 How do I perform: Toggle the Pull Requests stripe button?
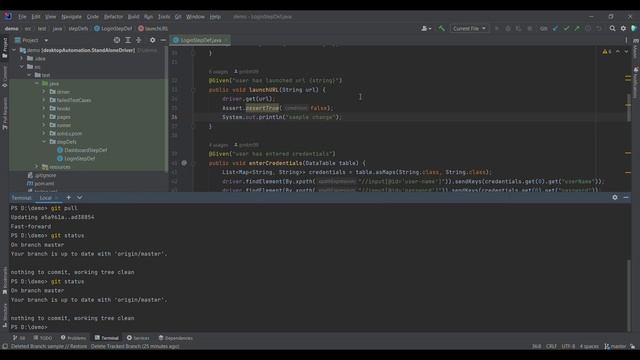click(x=4, y=113)
